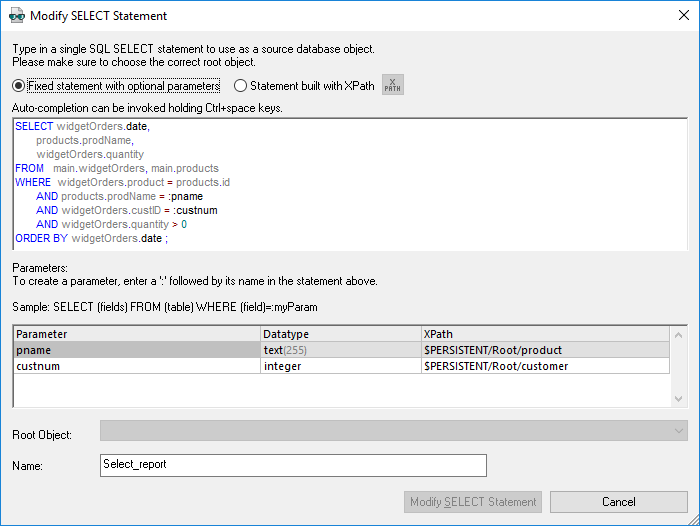This screenshot has height=526, width=700.
Task: Click the $PERSISTENT/Root/customer XPath cell
Action: [x=545, y=366]
